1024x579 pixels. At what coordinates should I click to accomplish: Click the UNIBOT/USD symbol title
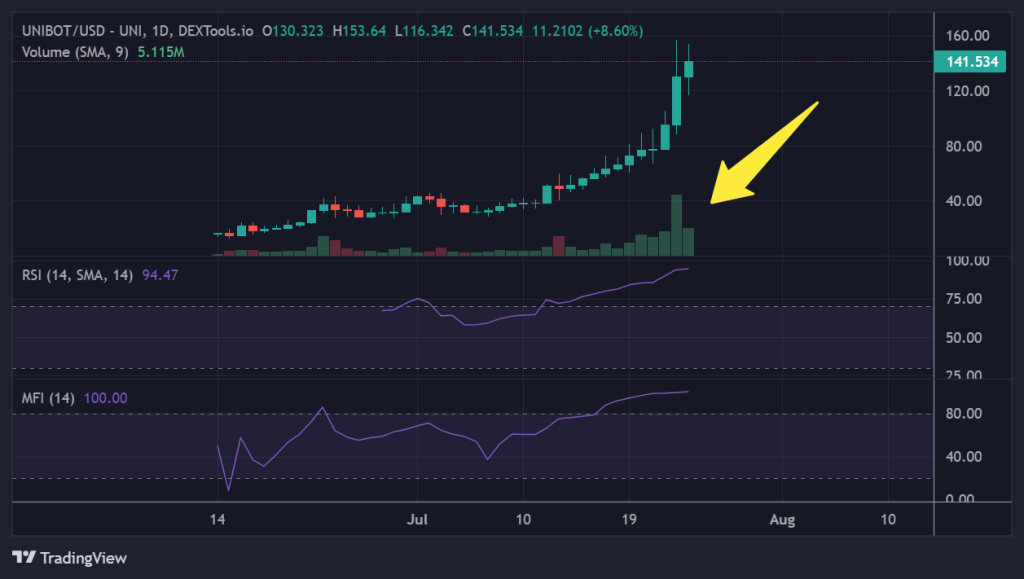click(137, 31)
